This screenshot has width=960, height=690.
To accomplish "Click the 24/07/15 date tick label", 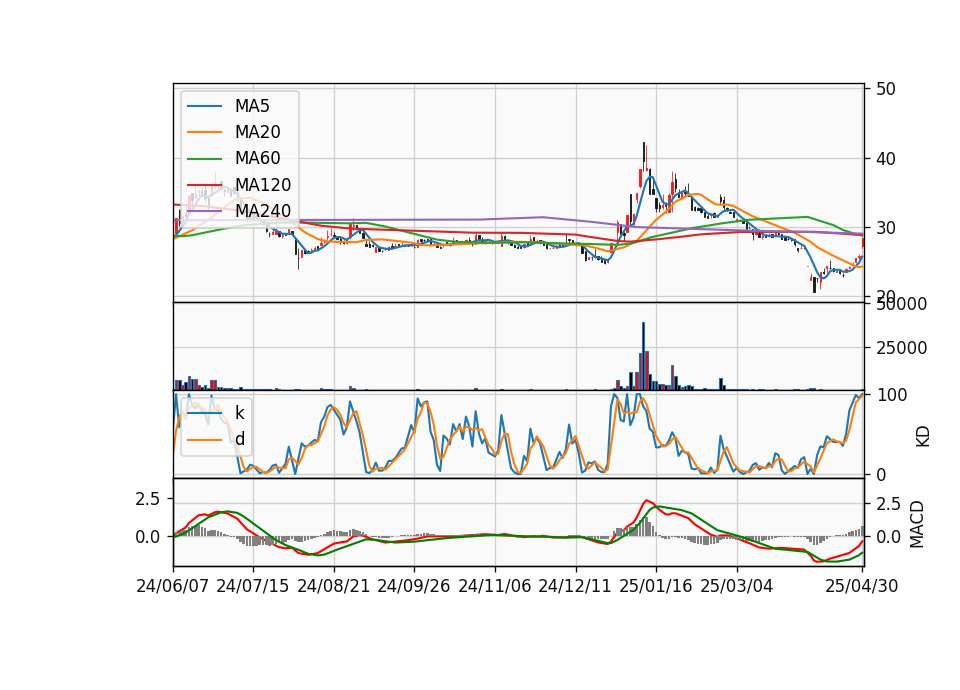I will [x=253, y=587].
